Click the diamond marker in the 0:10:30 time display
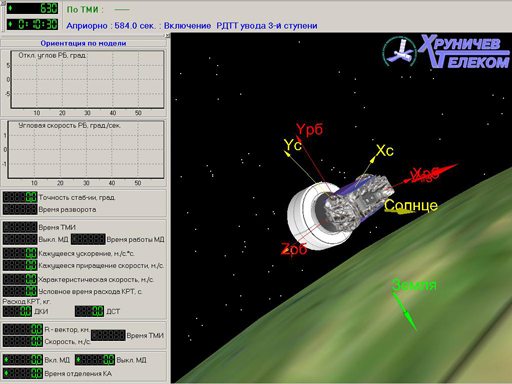 pyautogui.click(x=10, y=24)
